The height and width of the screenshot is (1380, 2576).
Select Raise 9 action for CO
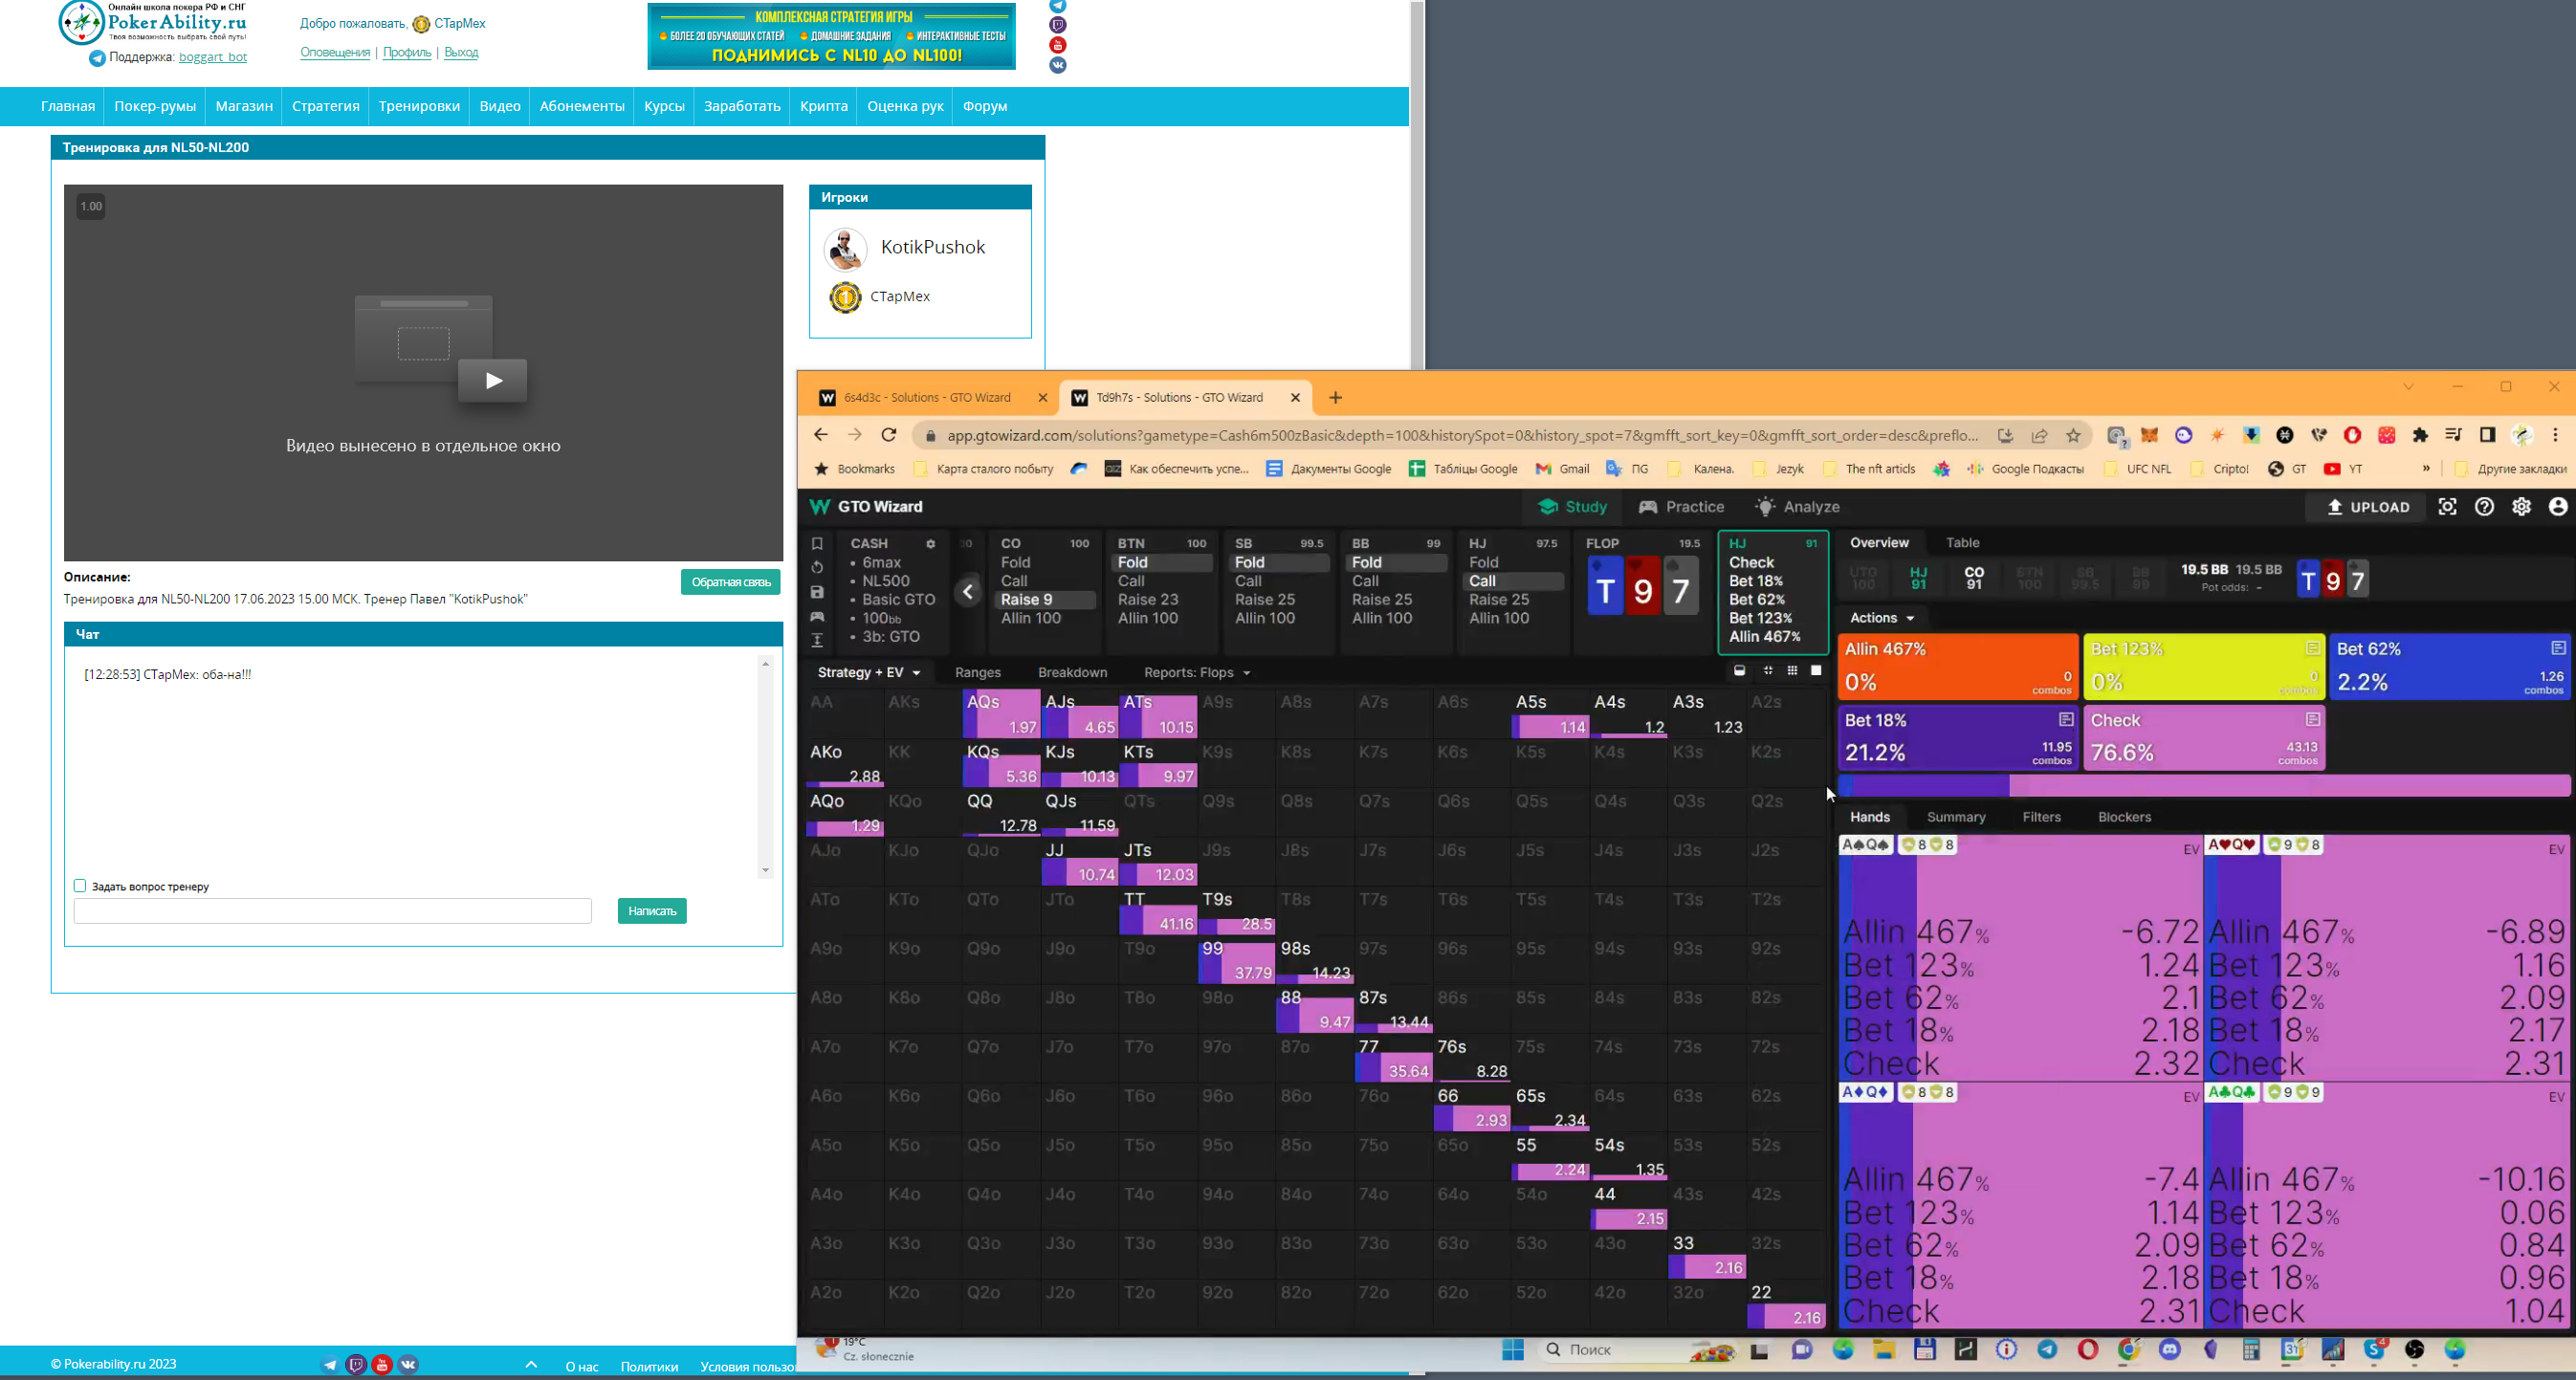pos(1045,600)
